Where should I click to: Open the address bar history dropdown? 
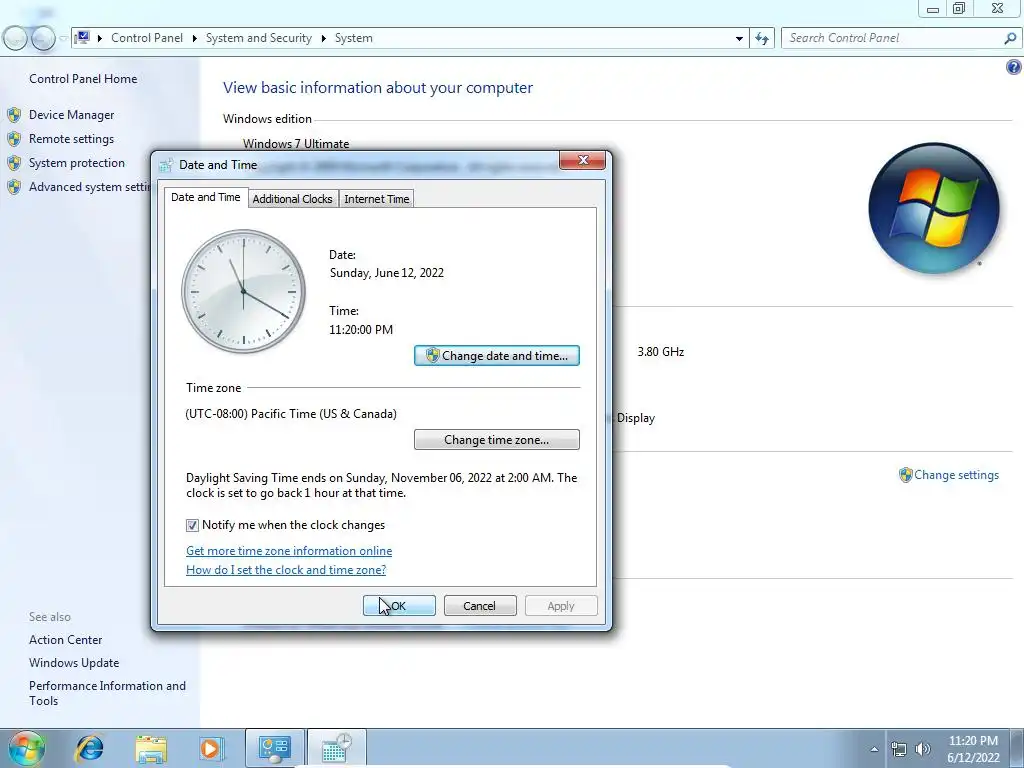click(739, 39)
